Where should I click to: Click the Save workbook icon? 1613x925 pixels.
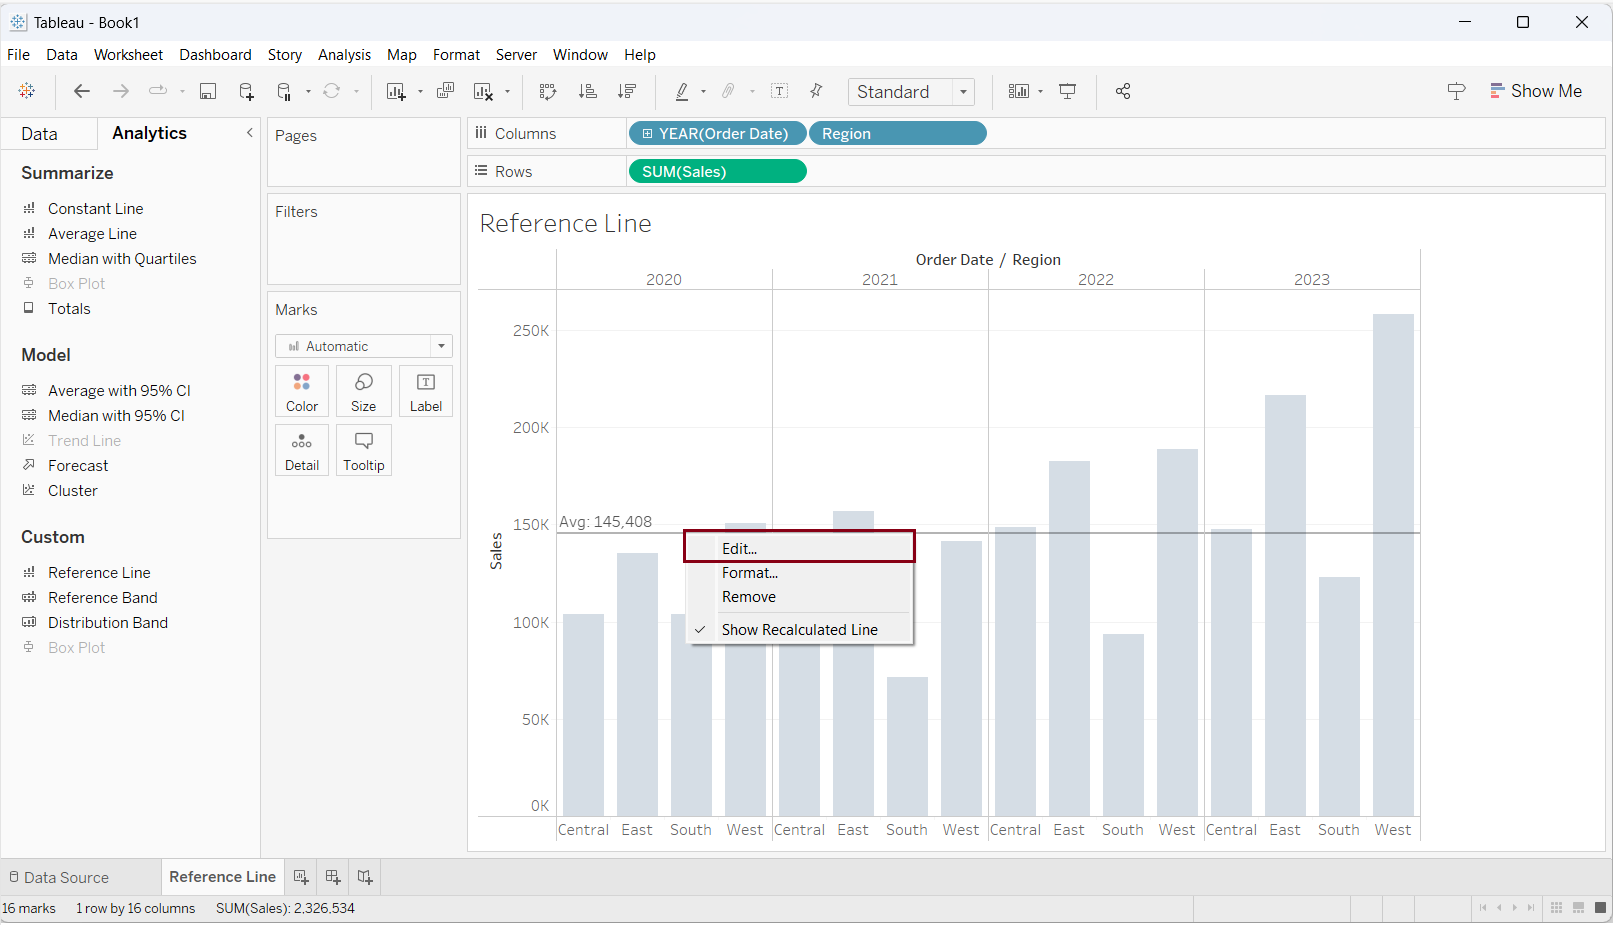pos(208,91)
